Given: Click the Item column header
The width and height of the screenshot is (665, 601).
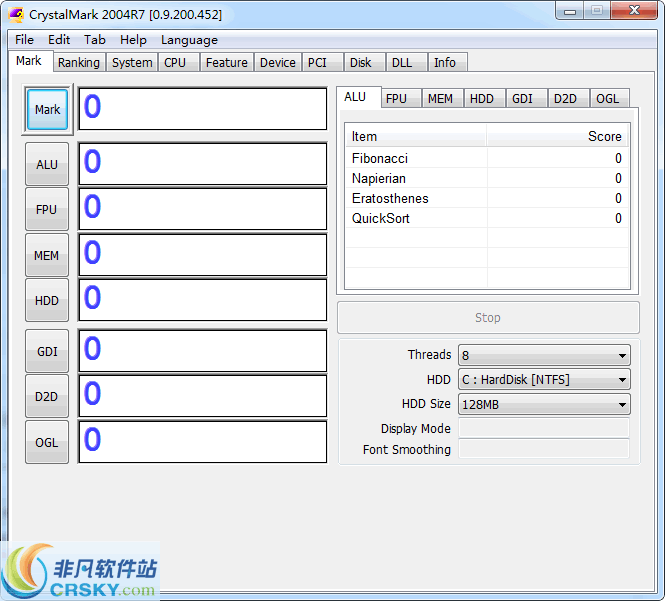Looking at the screenshot, I should 416,136.
